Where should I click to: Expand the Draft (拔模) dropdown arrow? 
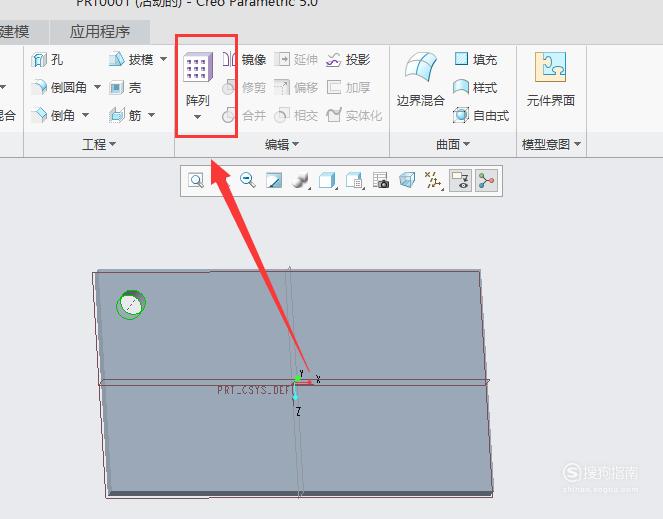pyautogui.click(x=163, y=59)
